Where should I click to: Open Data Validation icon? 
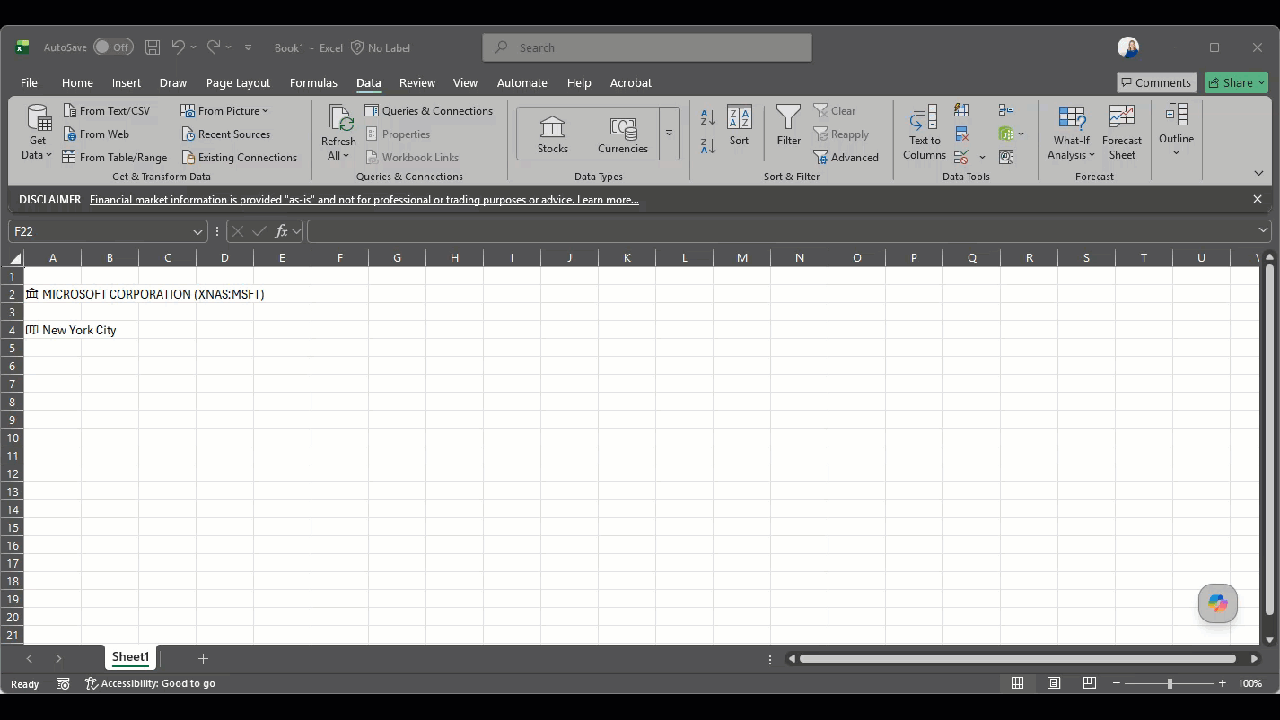coord(962,157)
